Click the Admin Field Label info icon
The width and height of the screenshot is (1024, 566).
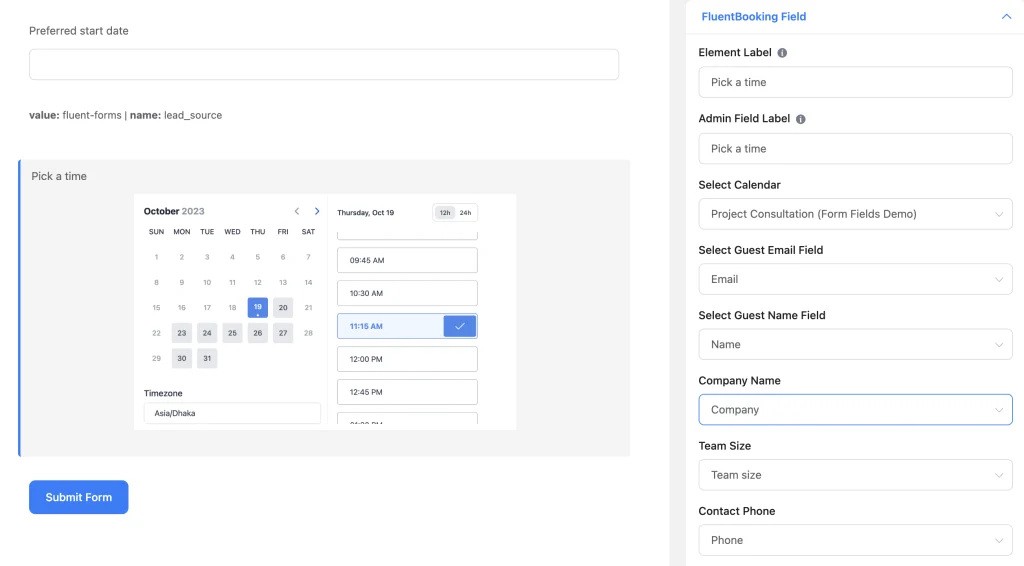[x=801, y=119]
